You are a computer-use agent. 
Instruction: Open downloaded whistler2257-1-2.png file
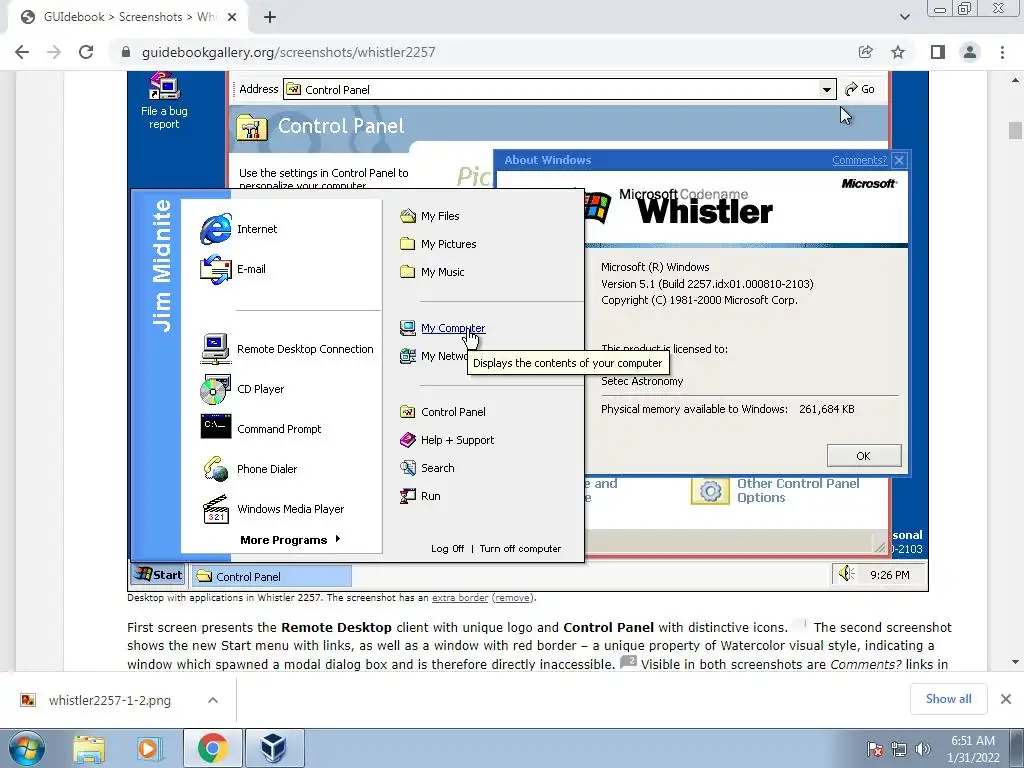(110, 700)
